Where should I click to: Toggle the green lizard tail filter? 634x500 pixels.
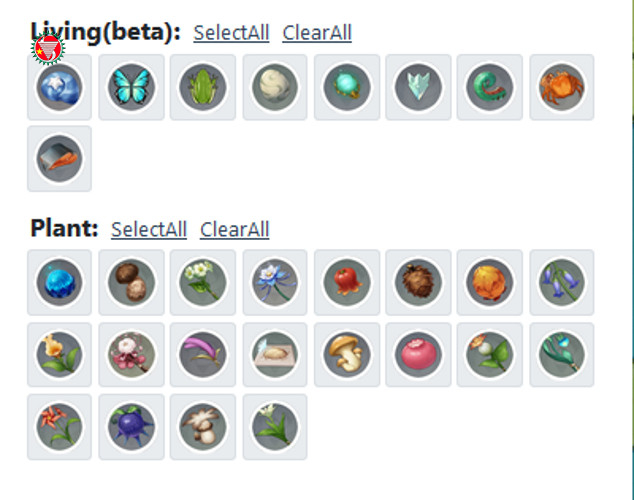[490, 87]
